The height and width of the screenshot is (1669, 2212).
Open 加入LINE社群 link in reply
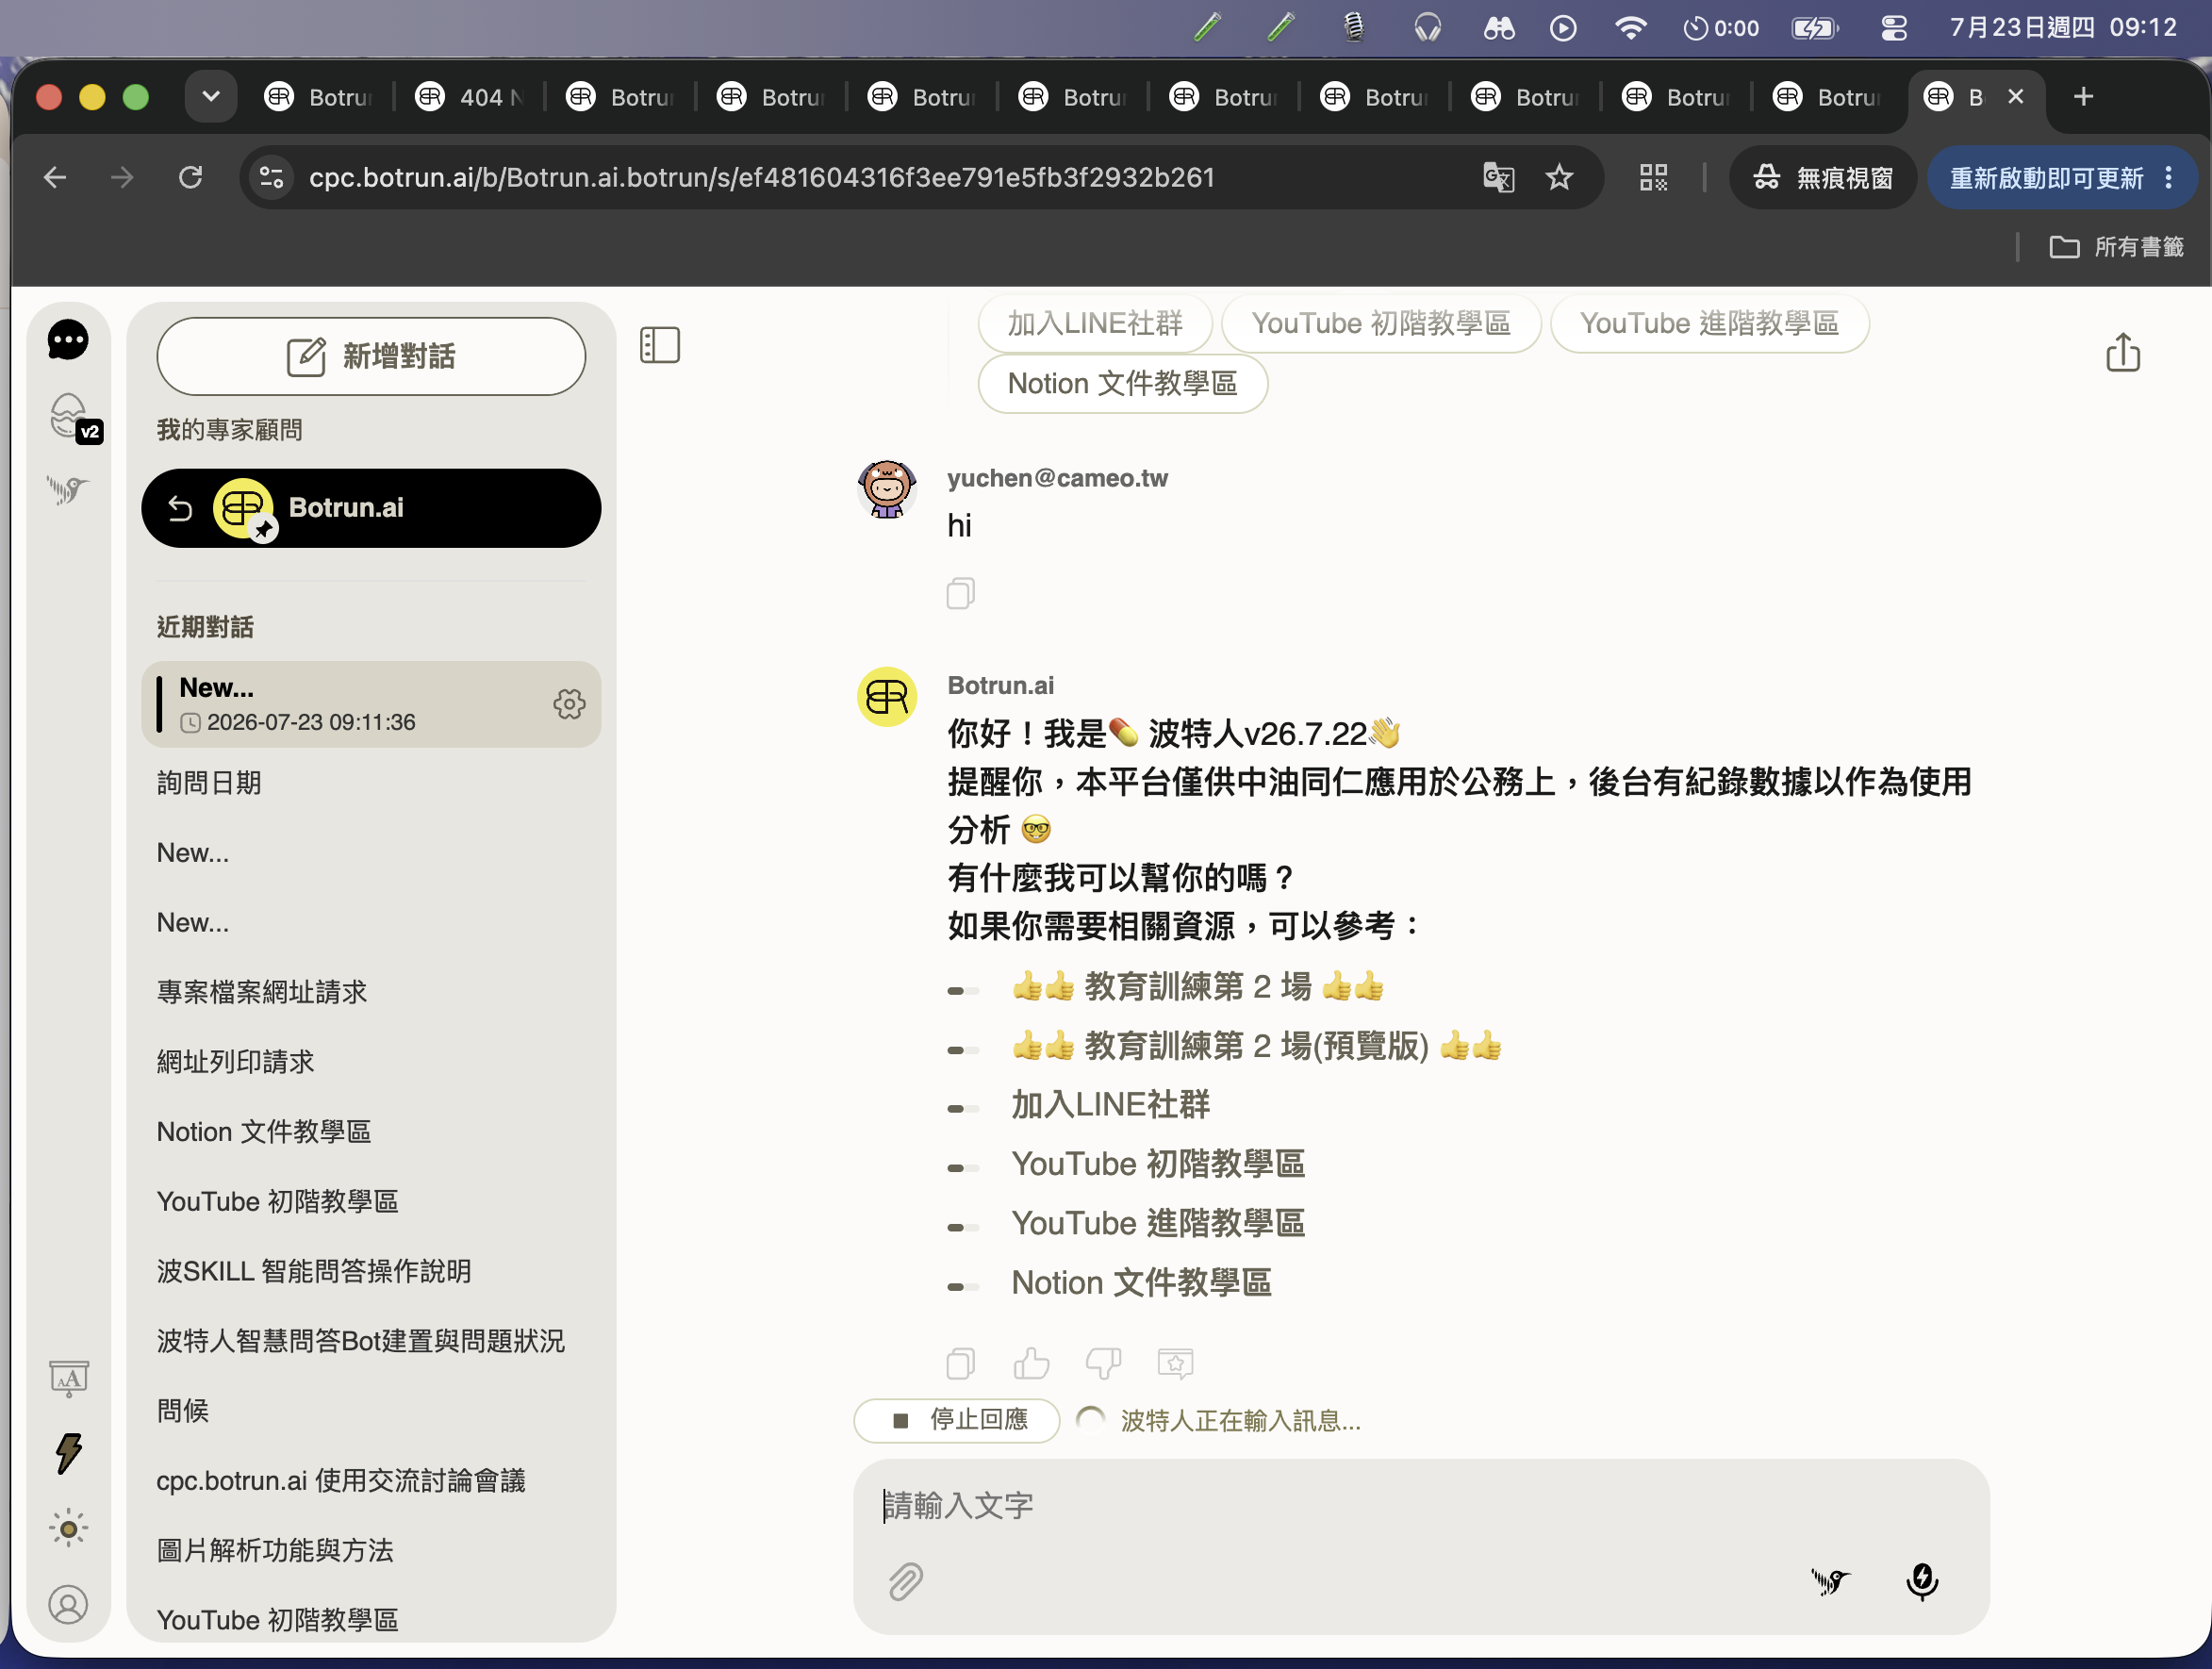coord(1110,1105)
